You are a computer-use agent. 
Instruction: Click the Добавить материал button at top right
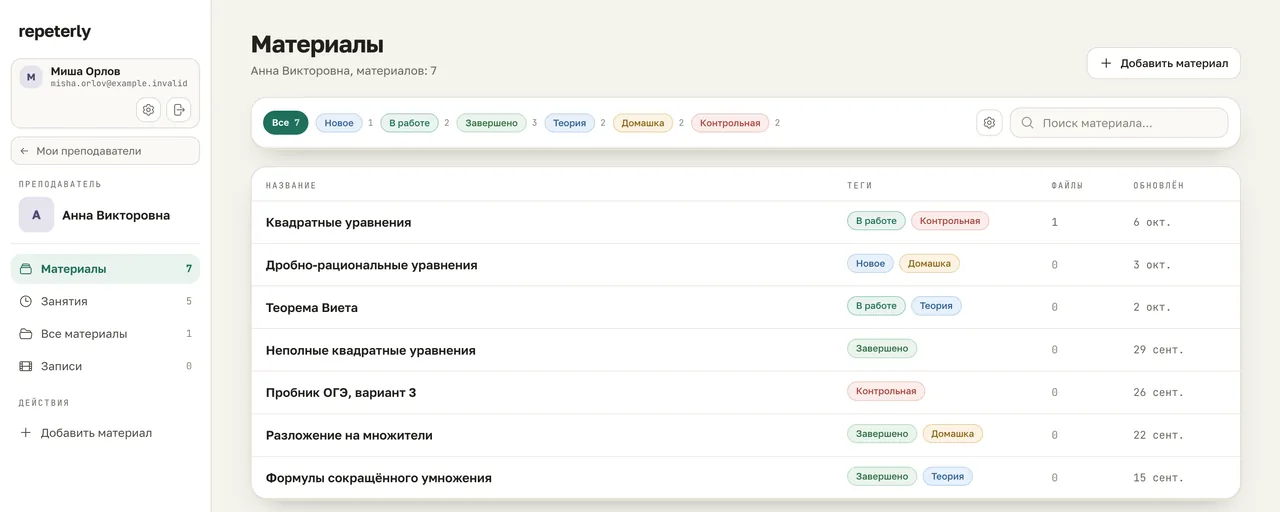point(1163,63)
